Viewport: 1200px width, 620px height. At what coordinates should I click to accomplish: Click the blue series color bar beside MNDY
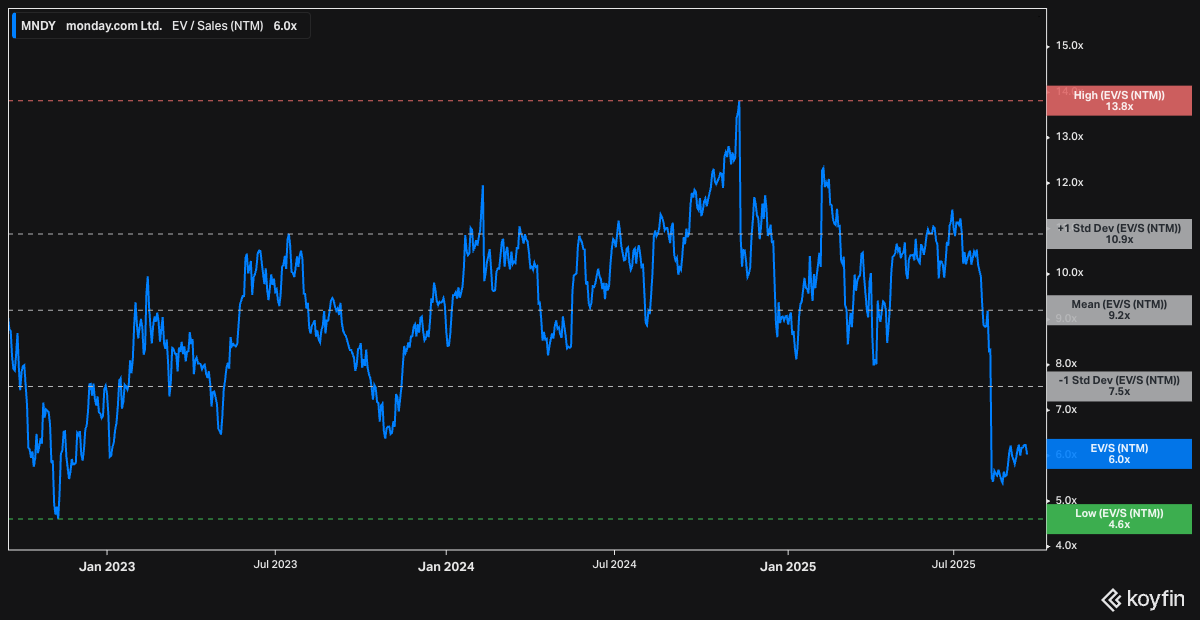coord(14,26)
